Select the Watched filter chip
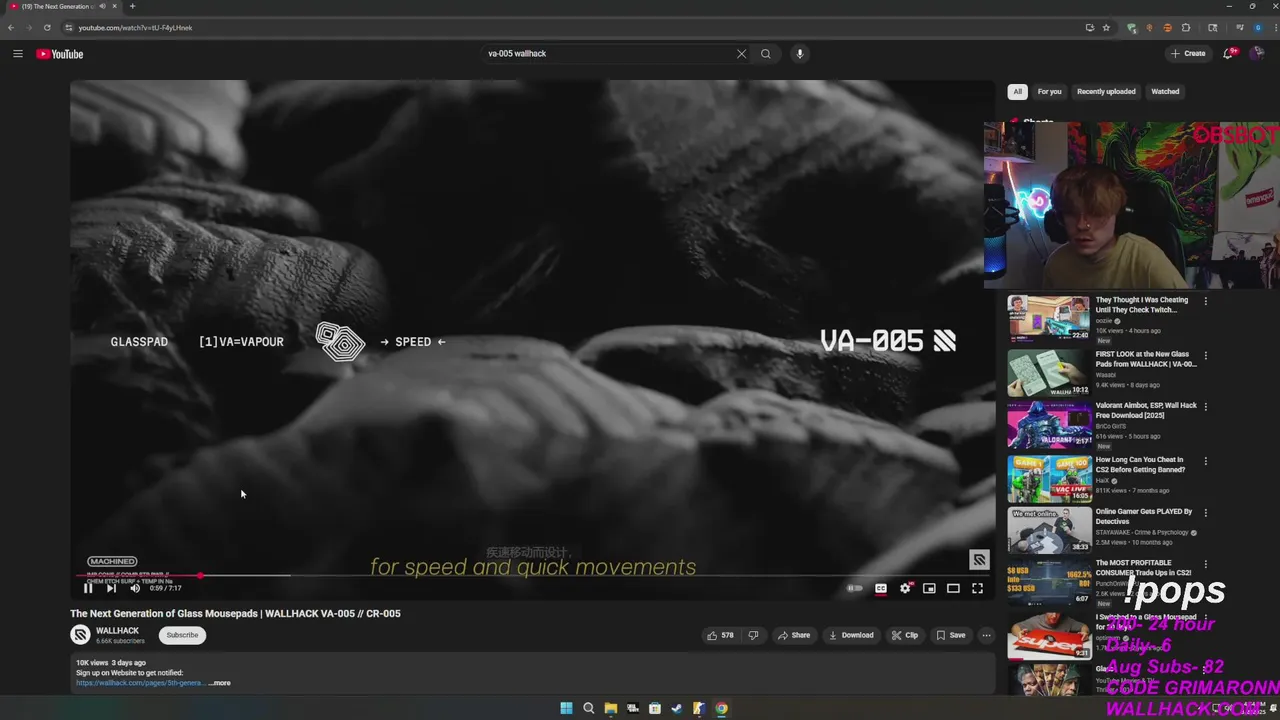The width and height of the screenshot is (1280, 720). pos(1165,92)
